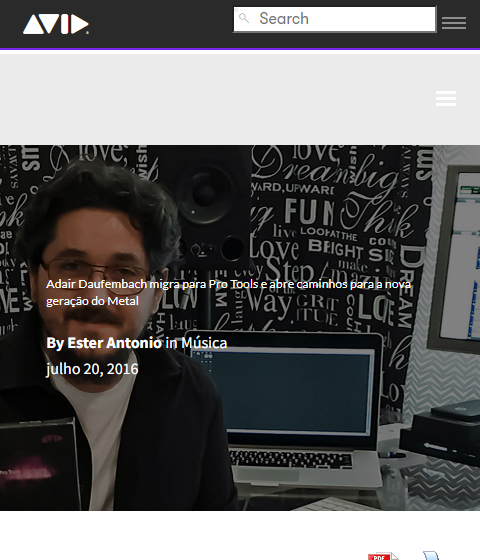This screenshot has width=480, height=560.
Task: Click the blue document icon beside PDF
Action: 431,556
